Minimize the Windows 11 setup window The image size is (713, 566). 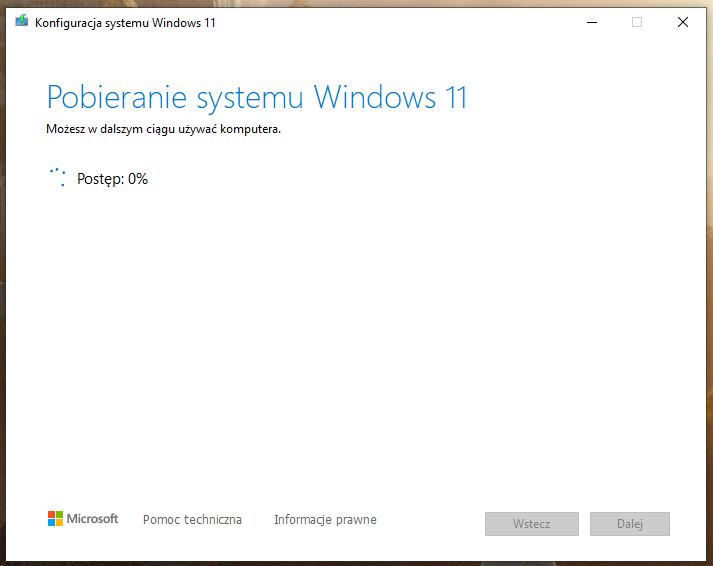(x=591, y=22)
